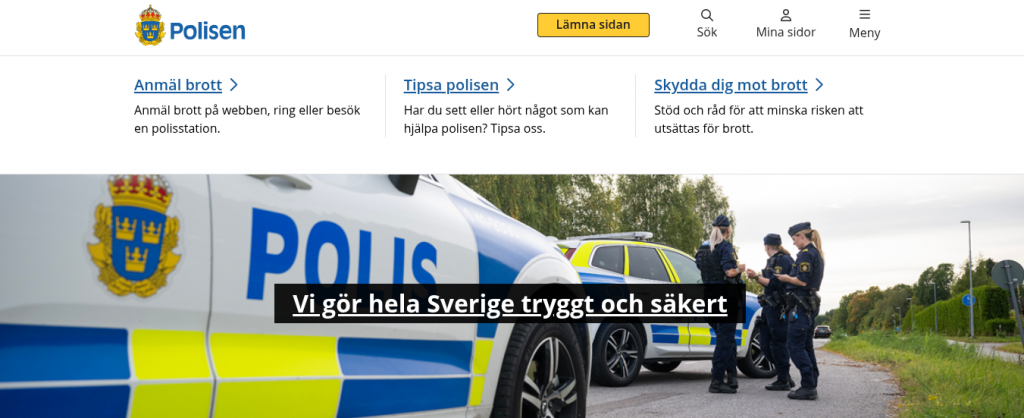Click the police officers in the photo
Viewport: 1024px width, 418px height.
[759, 306]
